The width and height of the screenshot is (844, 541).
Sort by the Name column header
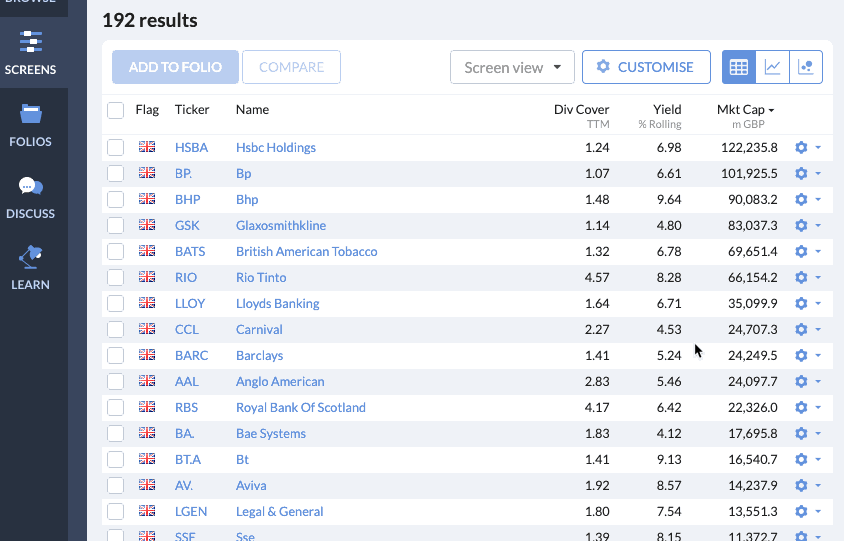point(252,110)
